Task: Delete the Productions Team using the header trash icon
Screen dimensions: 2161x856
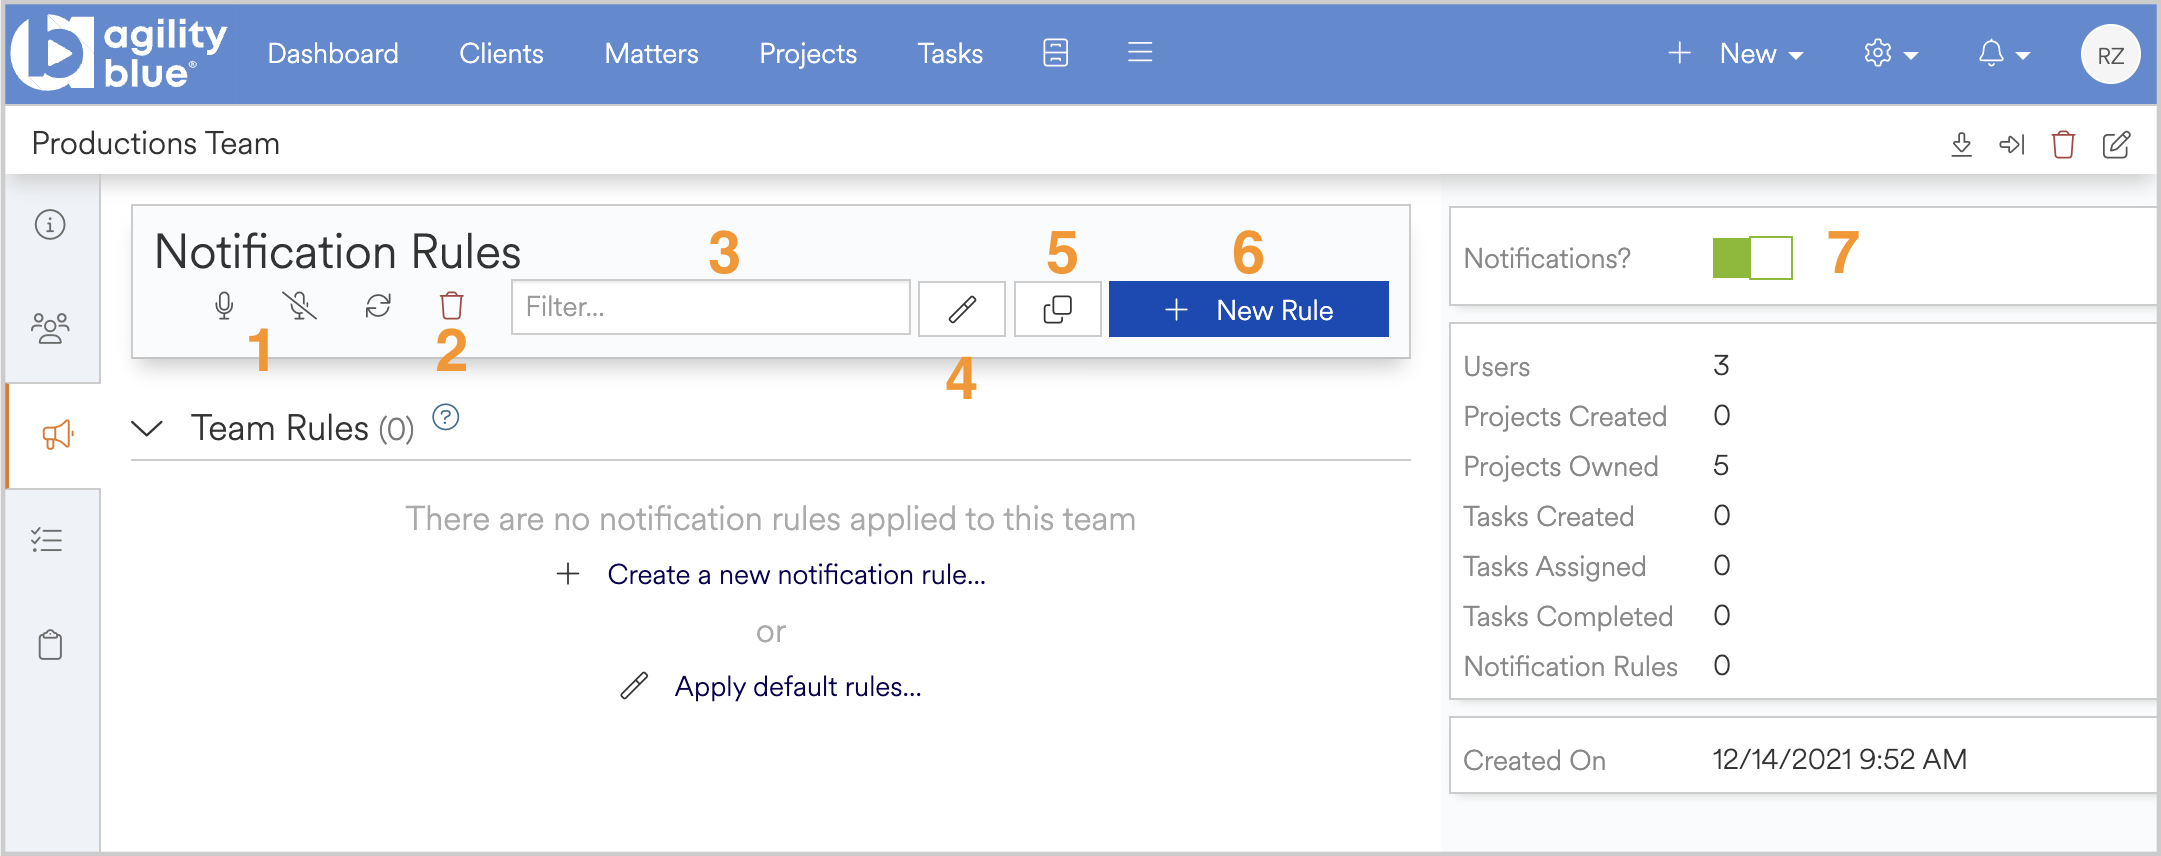Action: (x=2063, y=145)
